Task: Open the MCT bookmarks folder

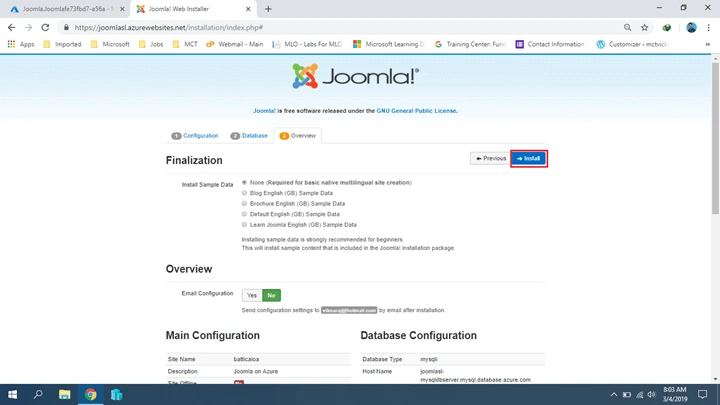Action: tap(185, 44)
